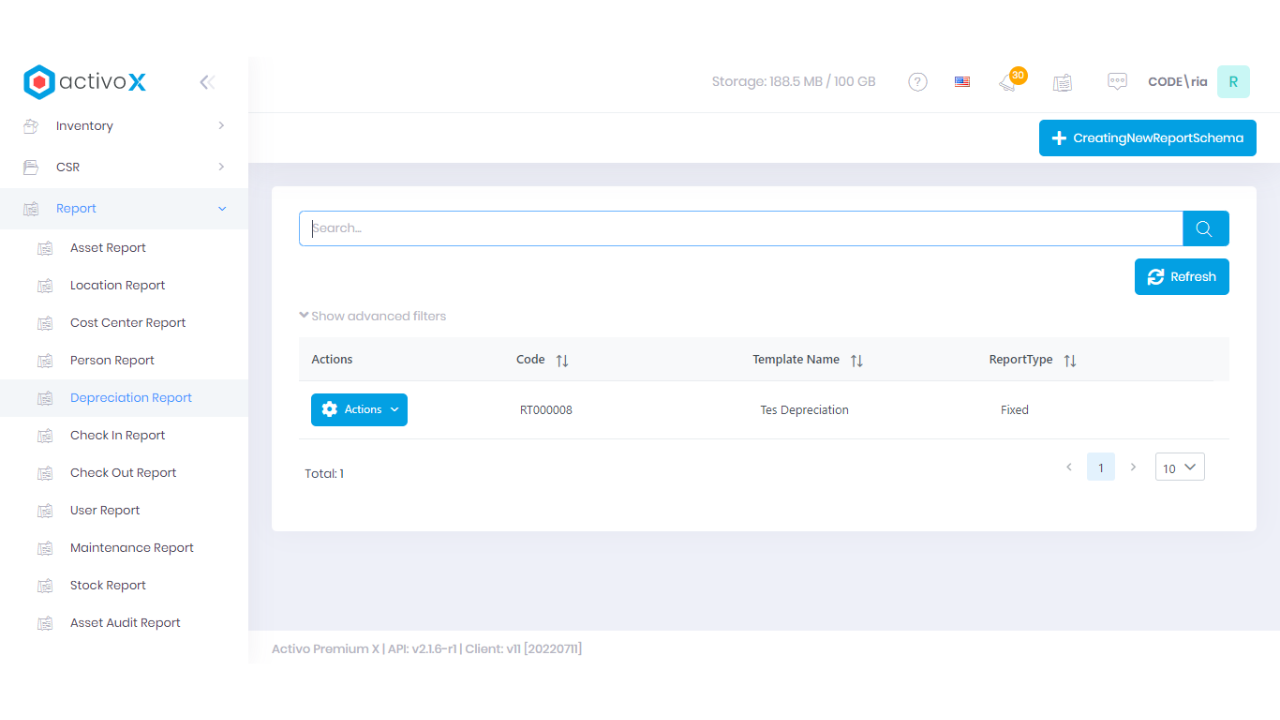Click the news report icon beside the bell
The height and width of the screenshot is (720, 1280).
click(x=1062, y=82)
